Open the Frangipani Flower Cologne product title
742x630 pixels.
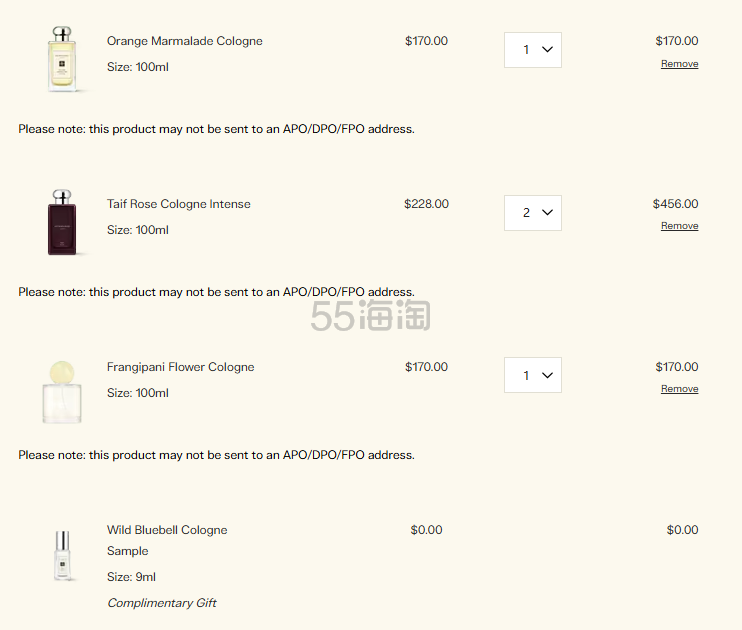[x=181, y=367]
